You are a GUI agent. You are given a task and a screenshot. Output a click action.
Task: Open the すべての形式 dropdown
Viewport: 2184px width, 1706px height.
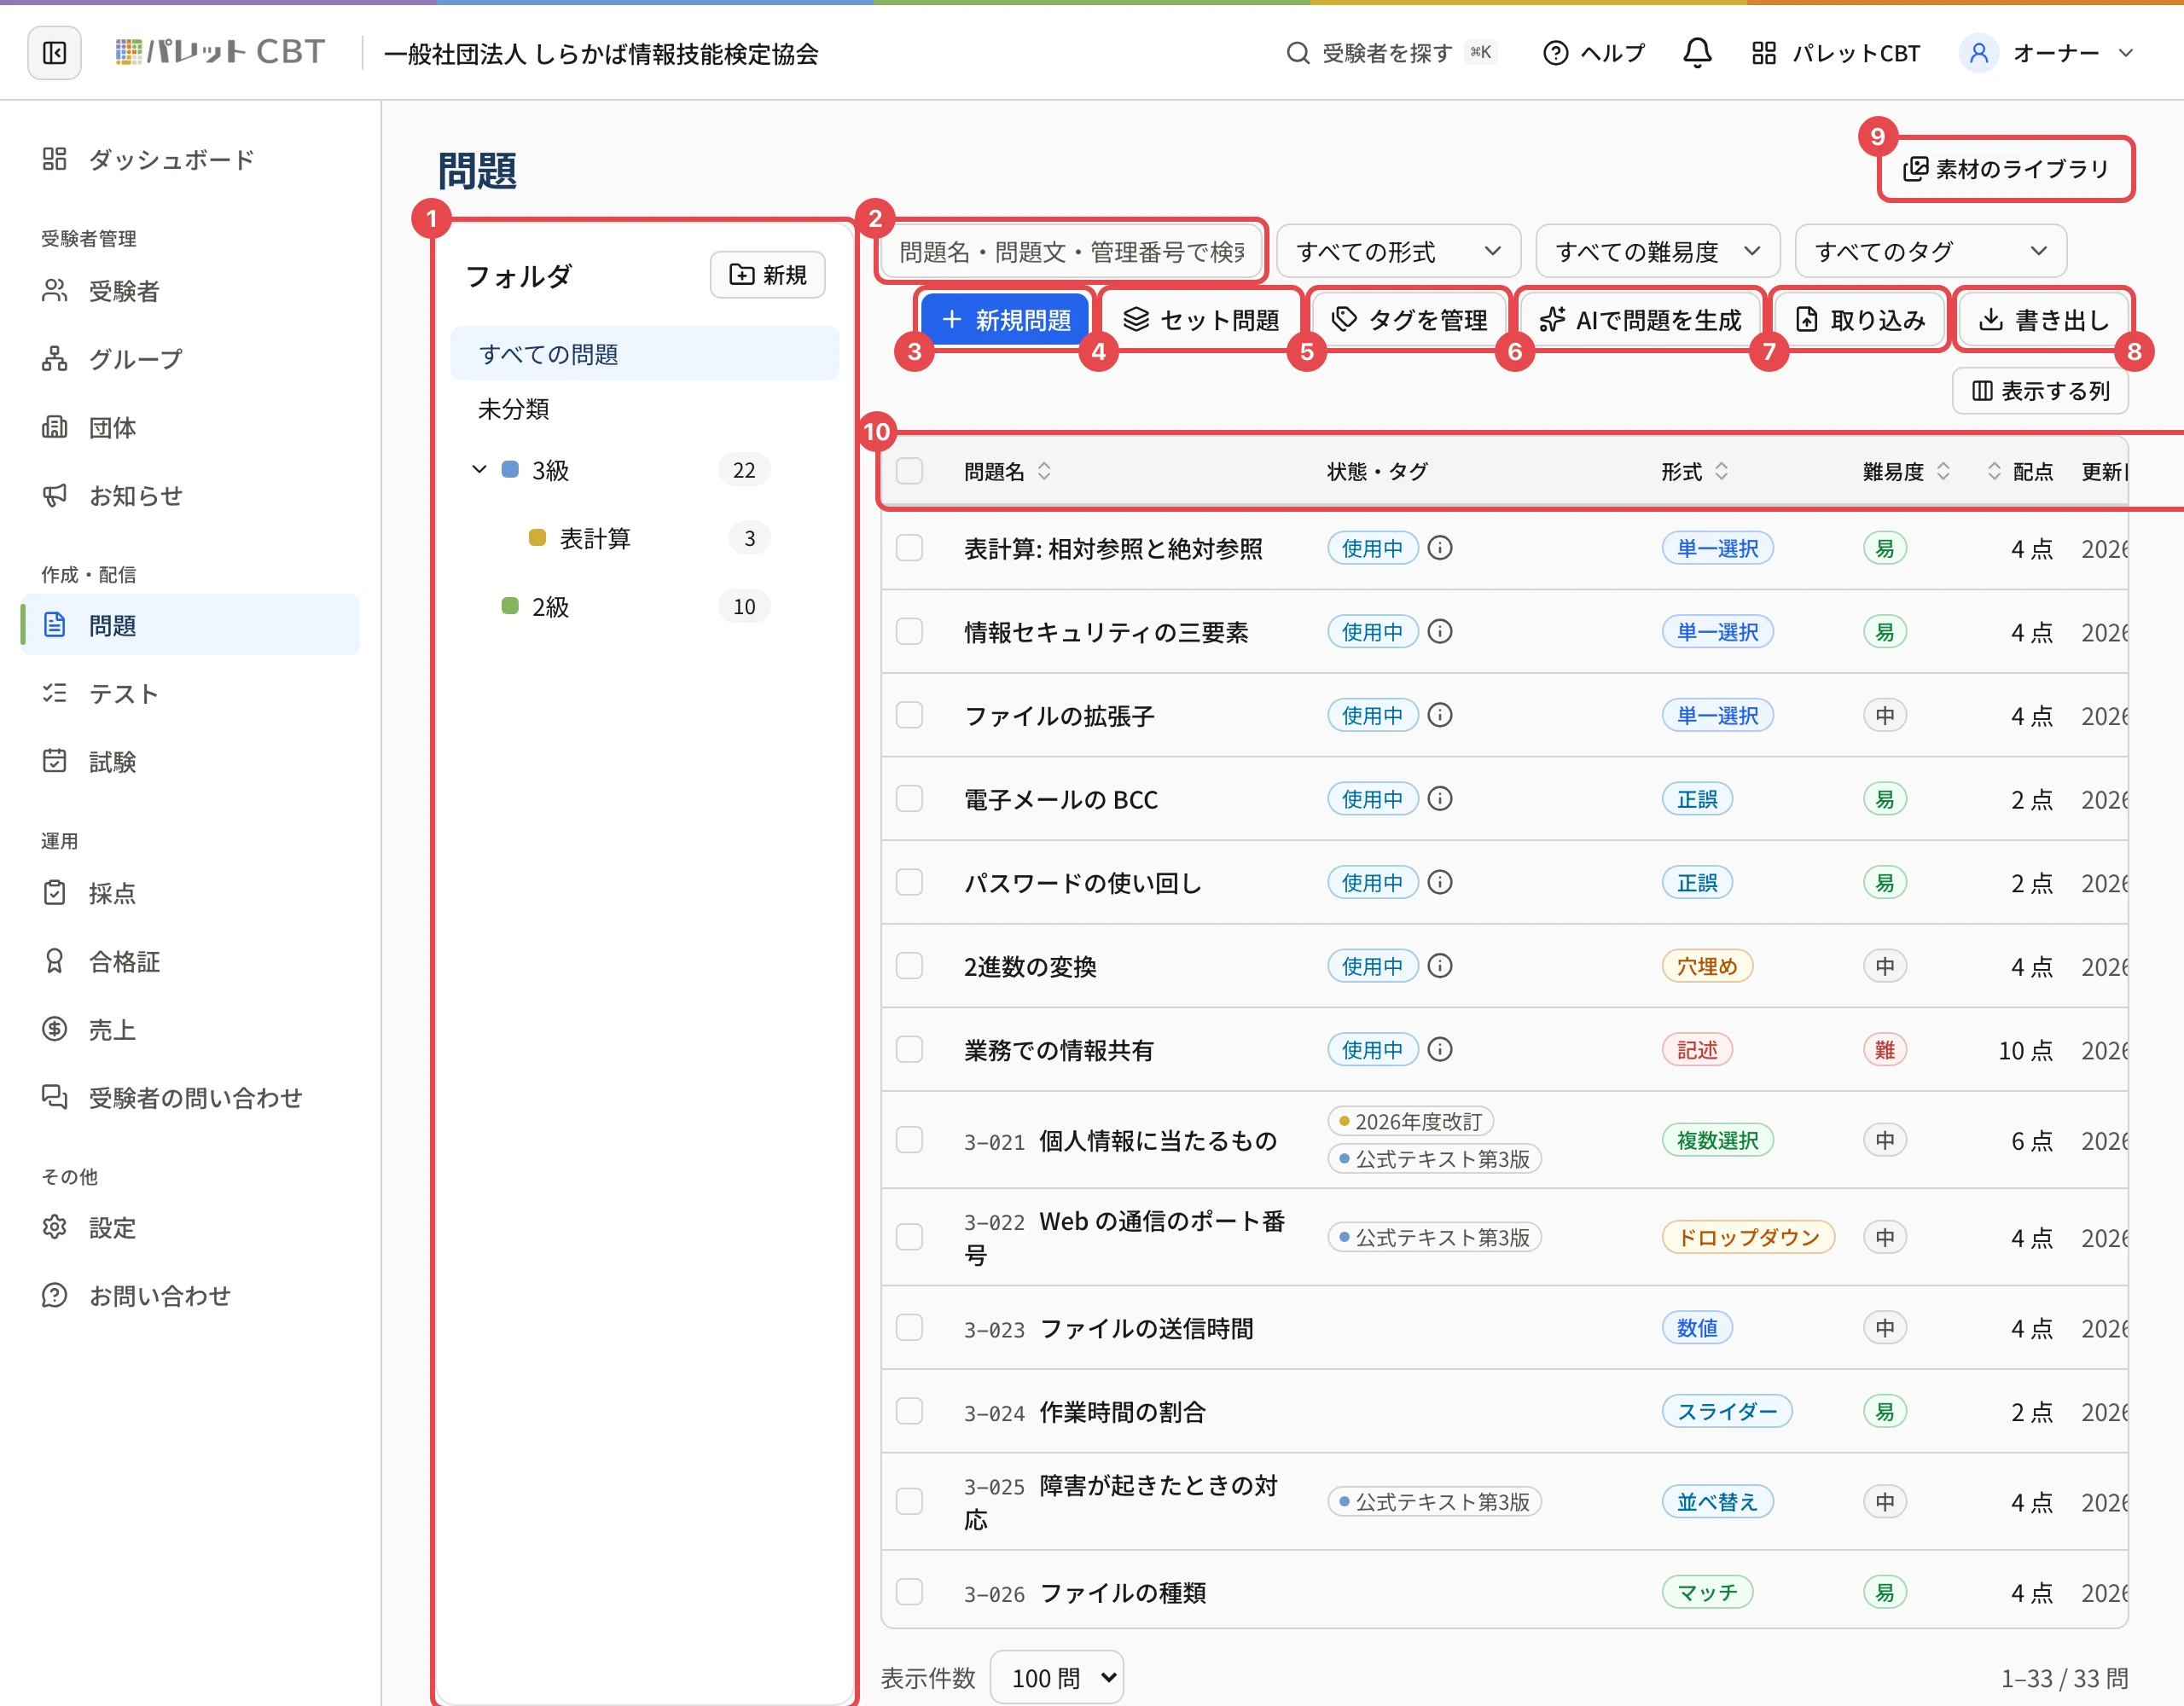tap(1398, 251)
